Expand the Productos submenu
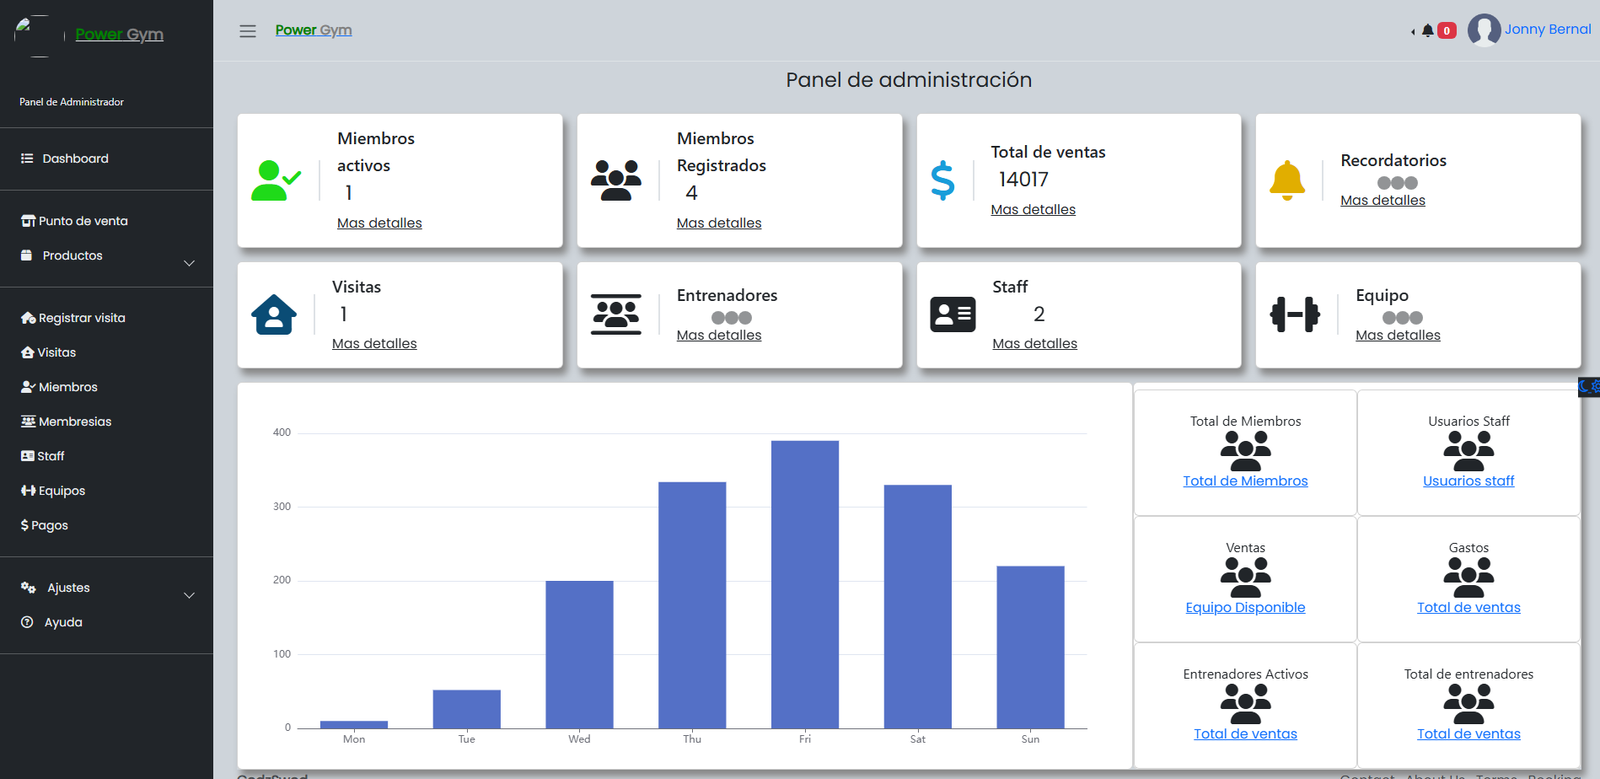Viewport: 1600px width, 779px height. pos(189,263)
